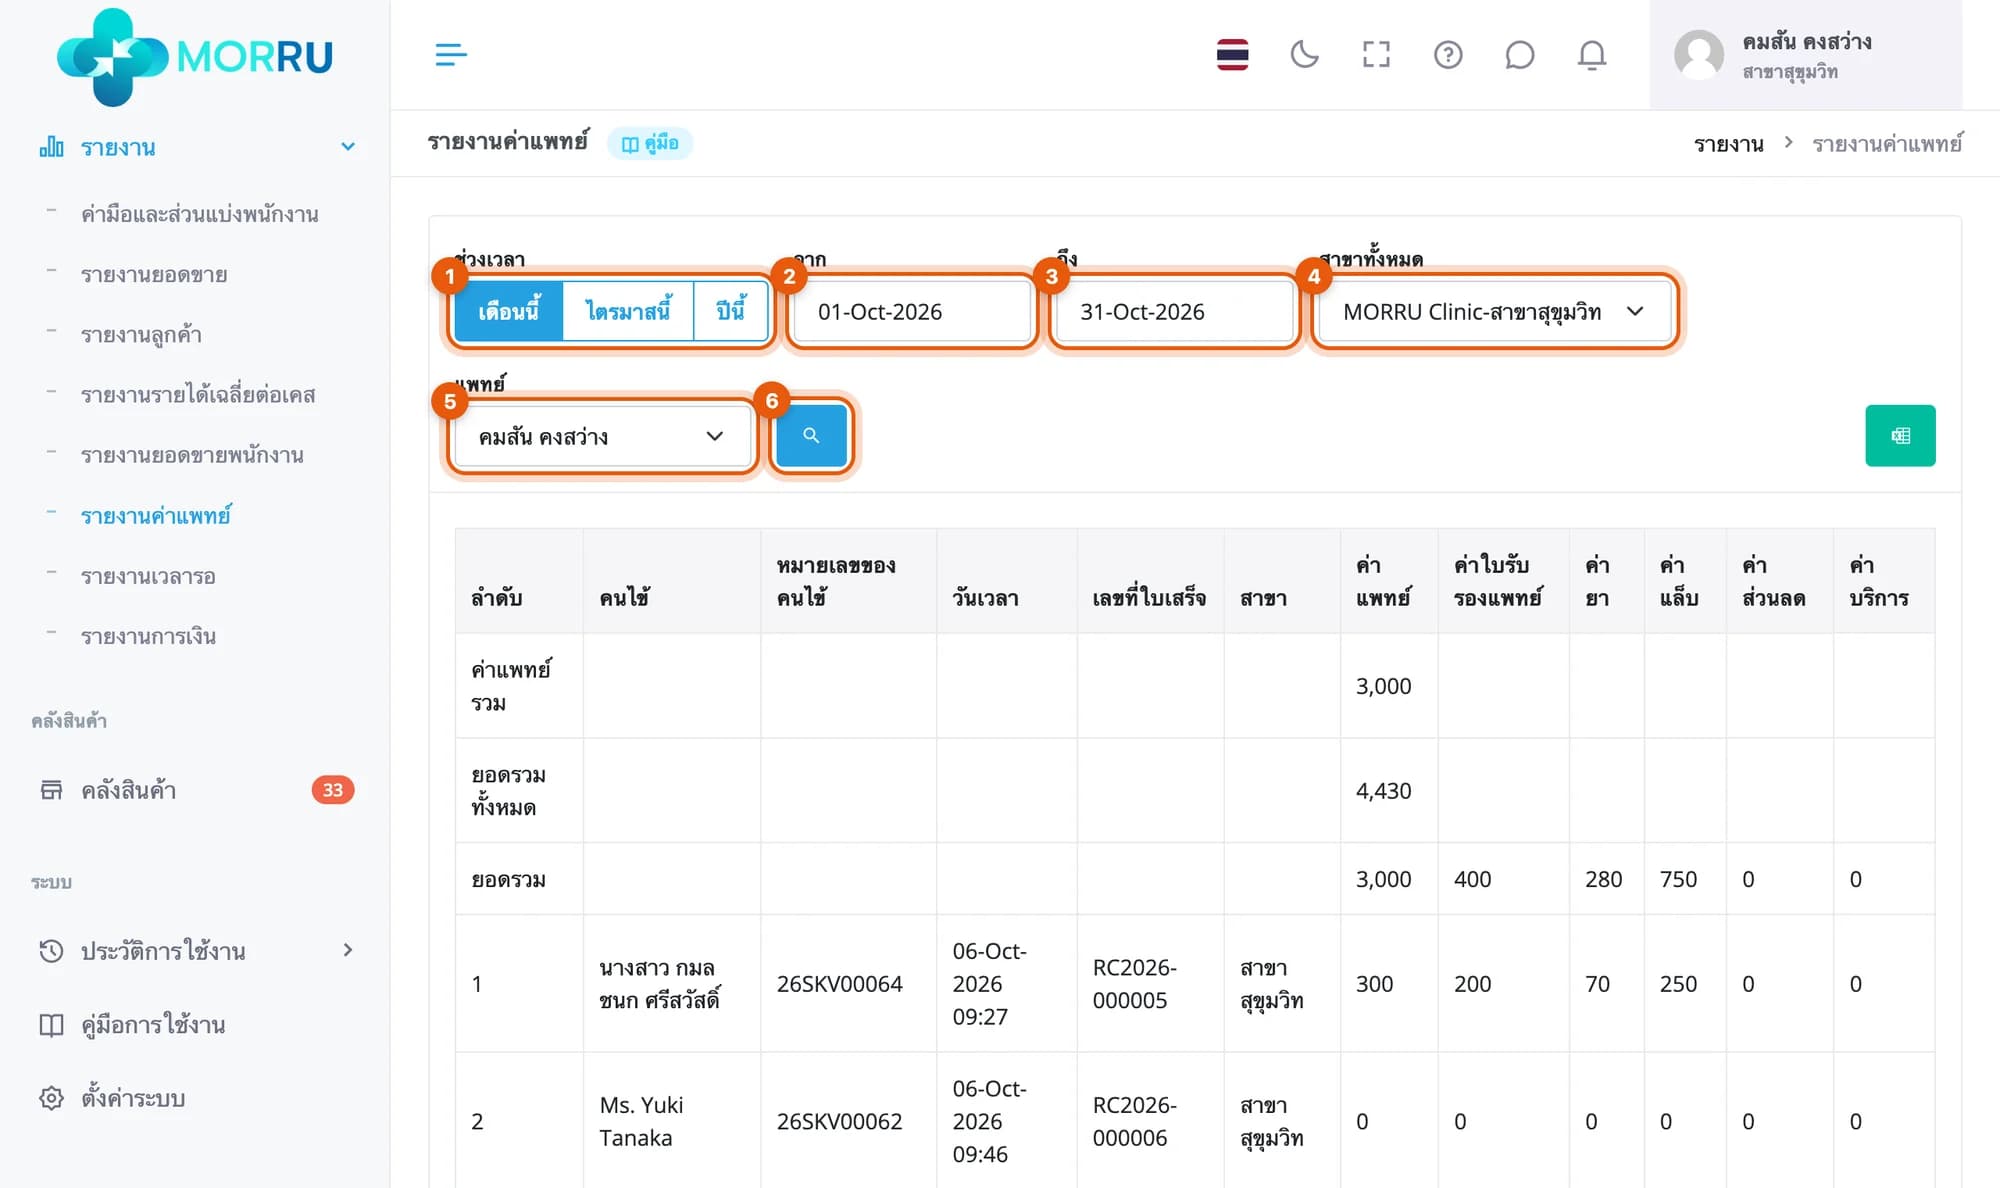Click patient number 26SKV00062
Viewport: 2000px width, 1188px height.
click(839, 1121)
